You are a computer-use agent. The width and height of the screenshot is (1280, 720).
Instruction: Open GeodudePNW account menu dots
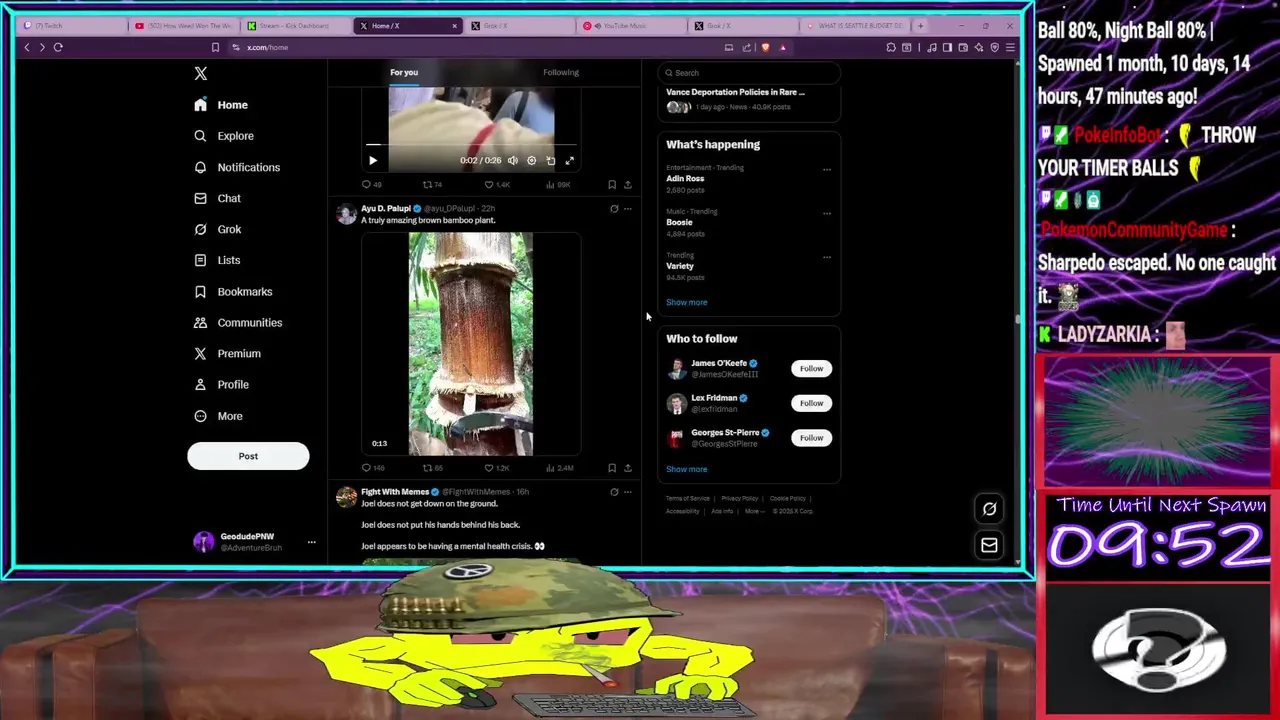[311, 542]
